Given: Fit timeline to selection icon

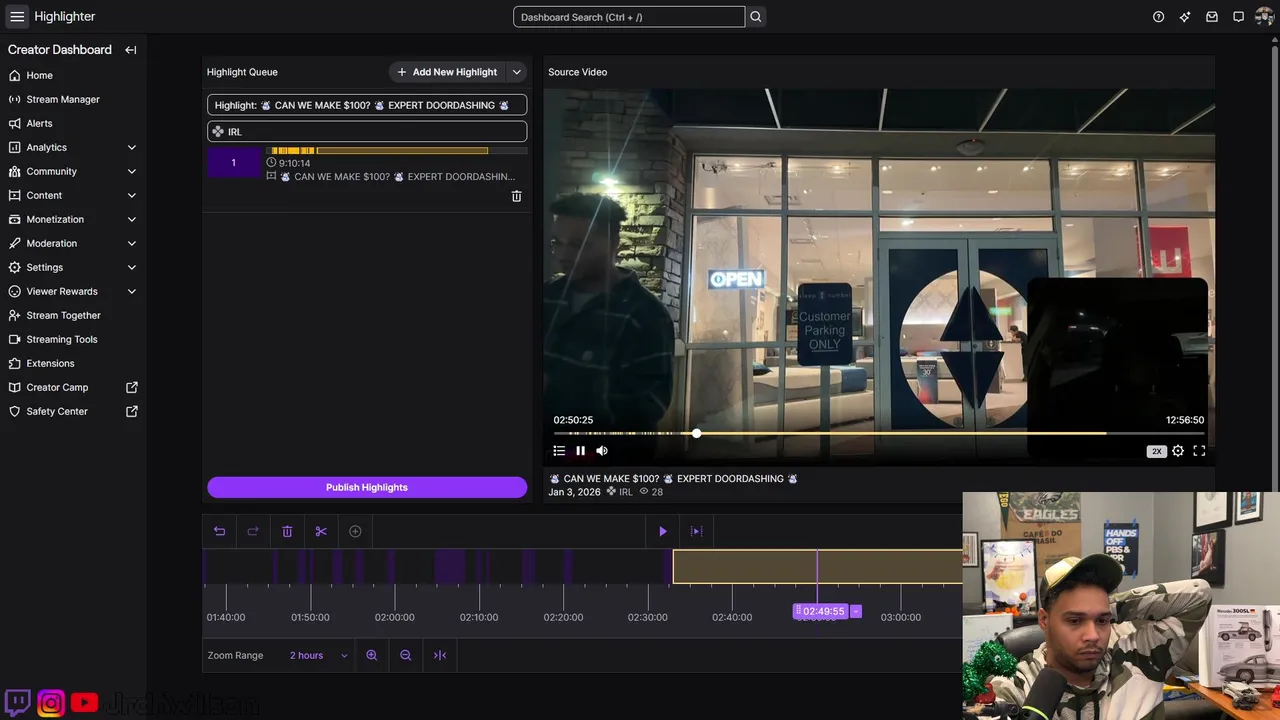Looking at the screenshot, I should (x=440, y=655).
